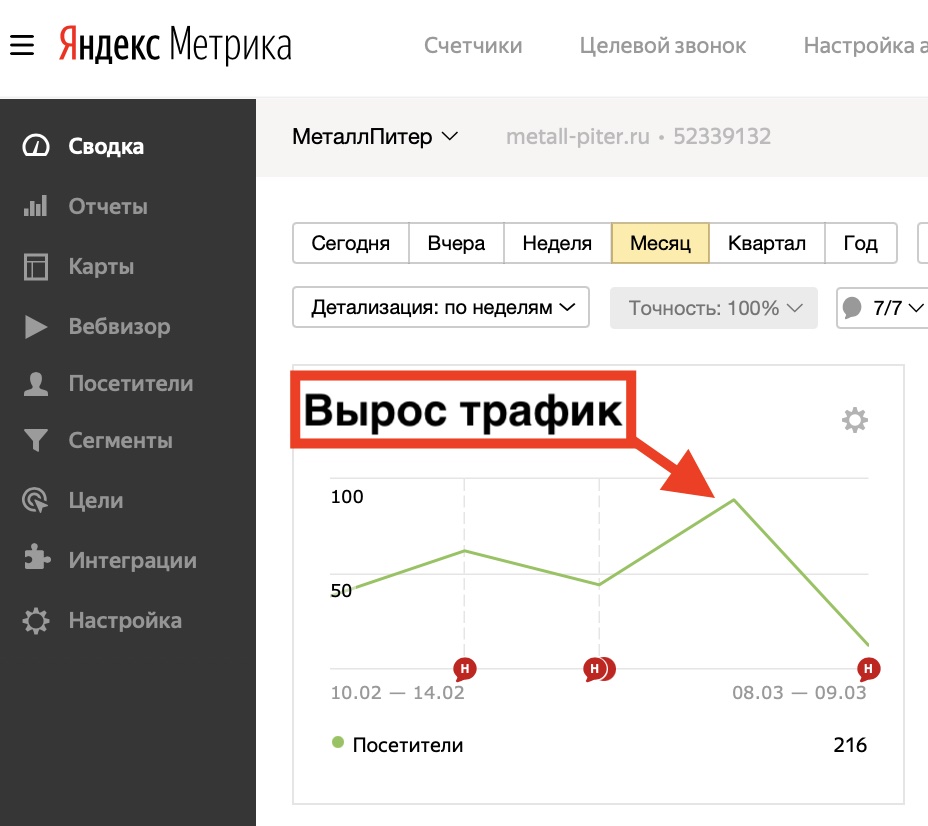Click the Яндекс Метрика logo
928x826 pixels.
pos(175,44)
